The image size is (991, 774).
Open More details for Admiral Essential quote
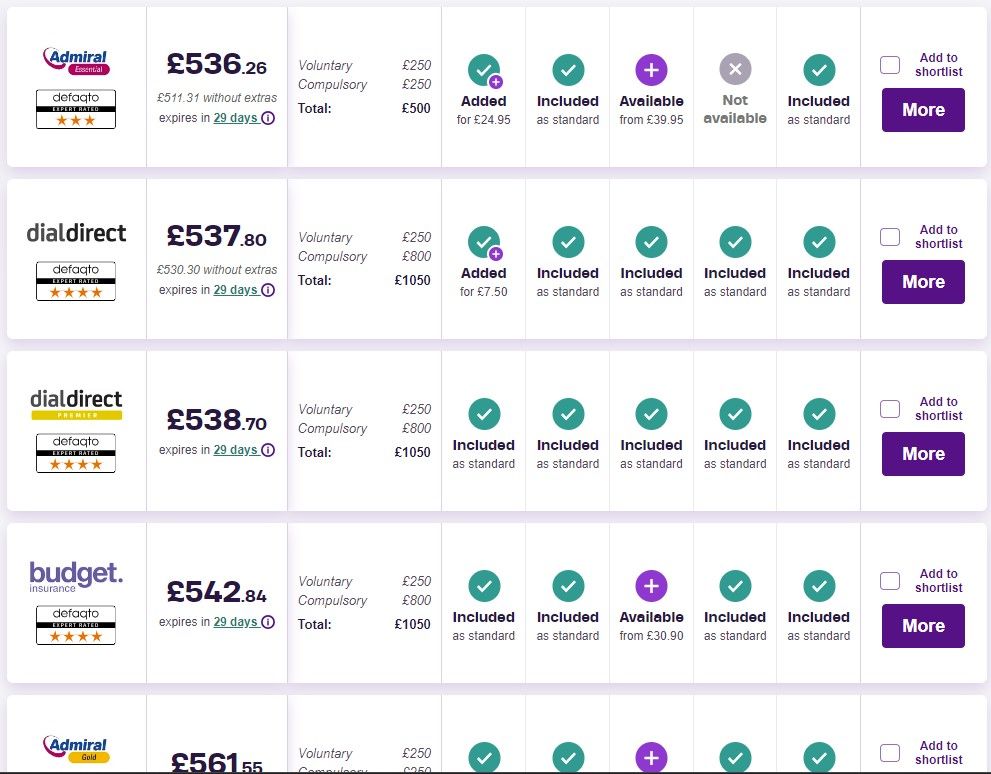[923, 110]
